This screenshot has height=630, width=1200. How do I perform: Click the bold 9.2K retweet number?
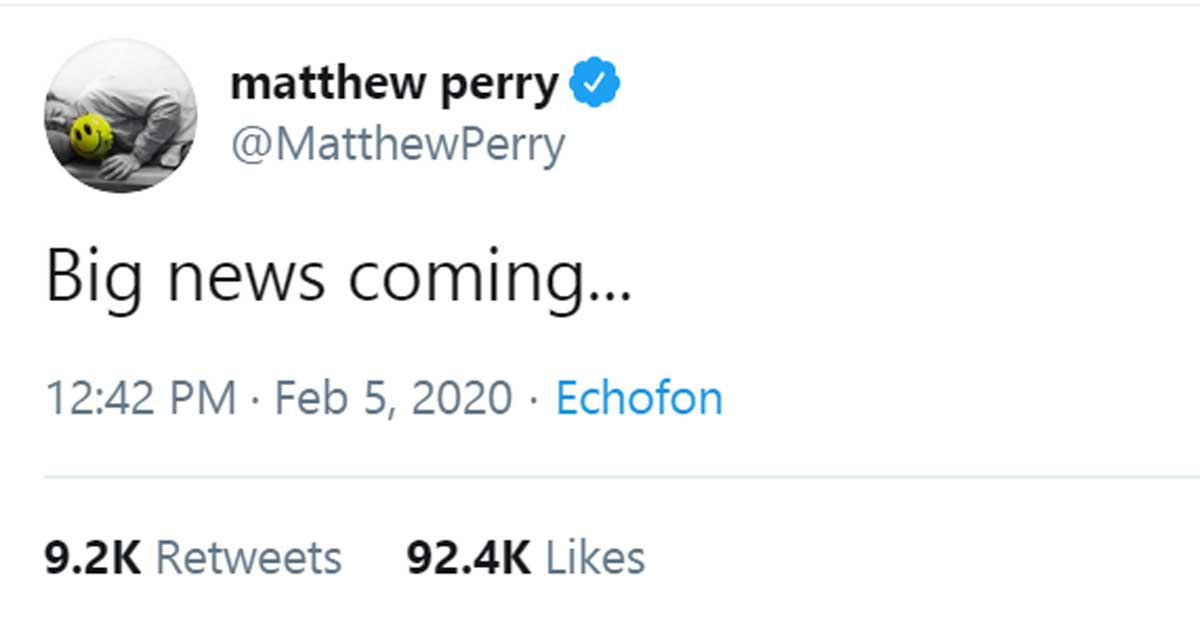[92, 558]
